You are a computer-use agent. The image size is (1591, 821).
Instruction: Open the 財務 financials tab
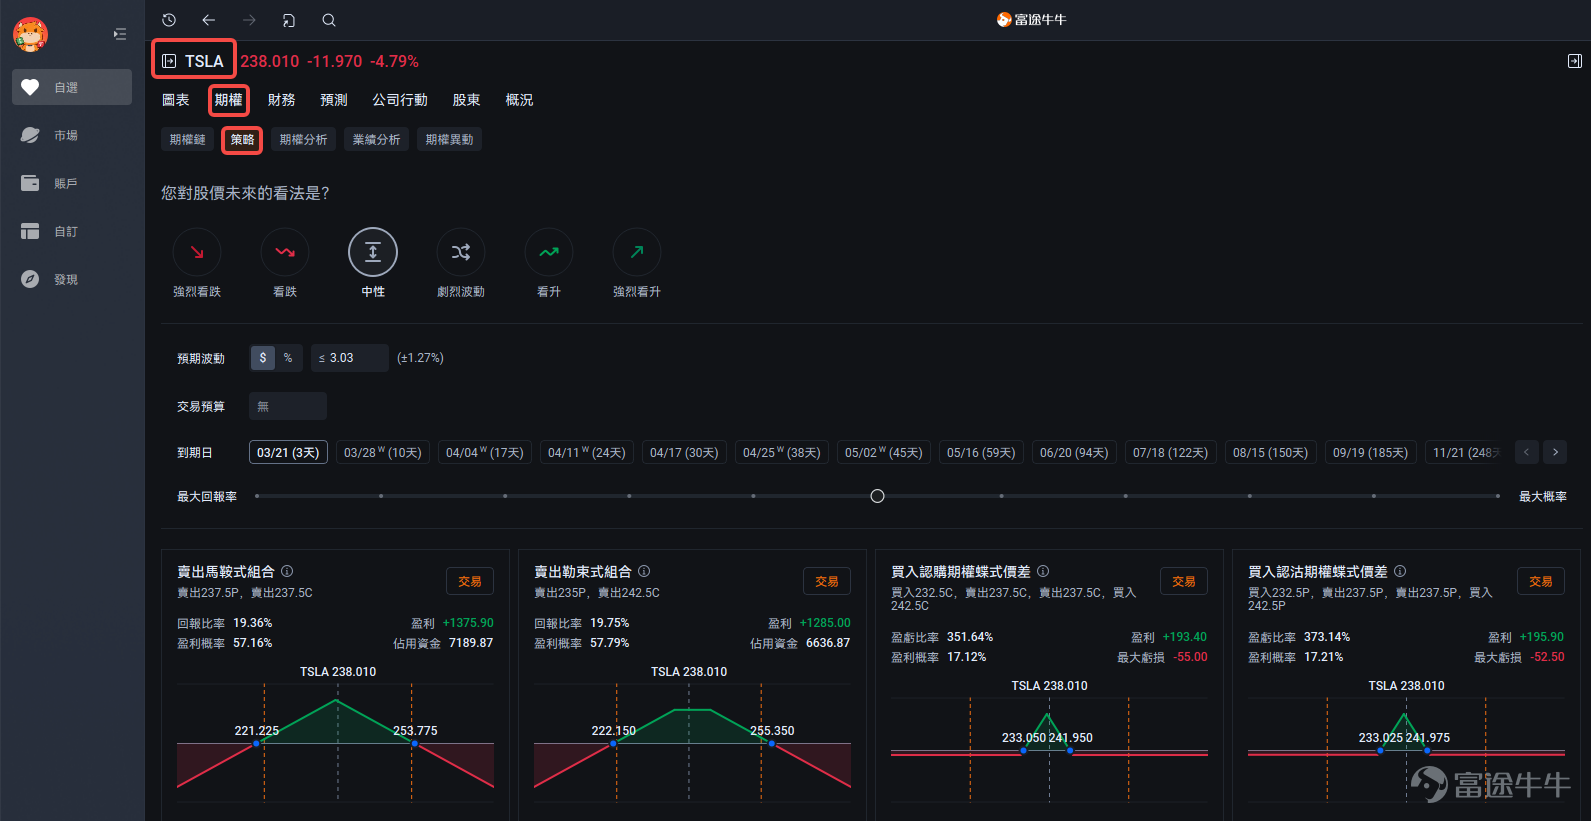[282, 100]
